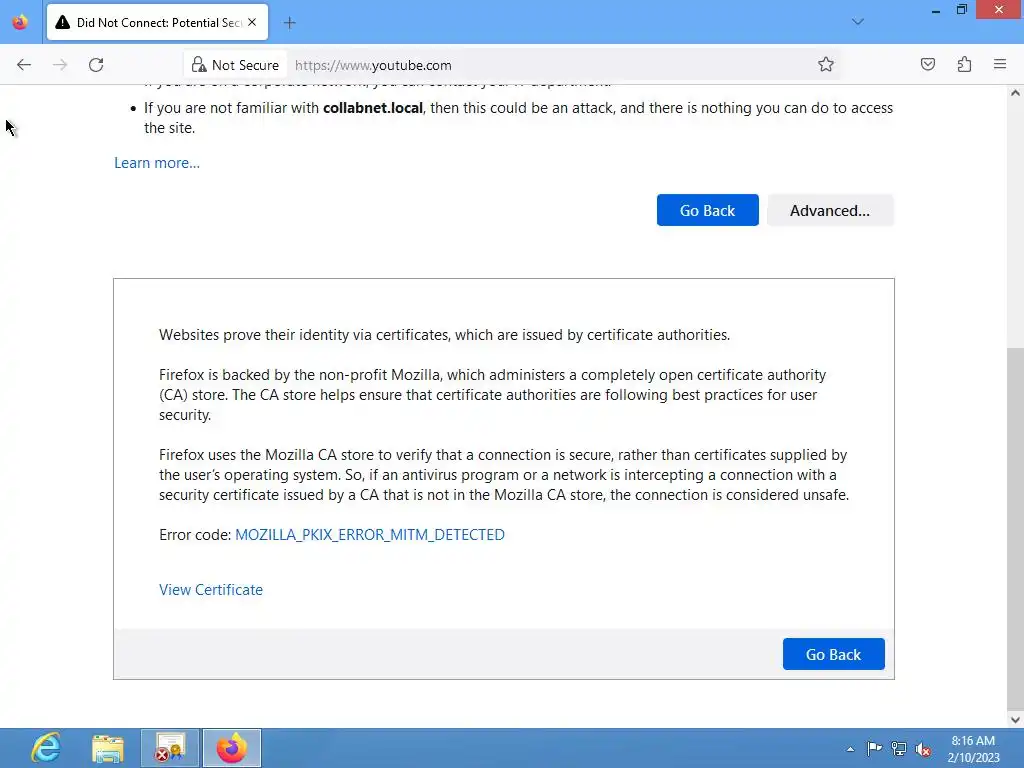The image size is (1024, 768).
Task: Open the Firefox application menu
Action: 1000,65
